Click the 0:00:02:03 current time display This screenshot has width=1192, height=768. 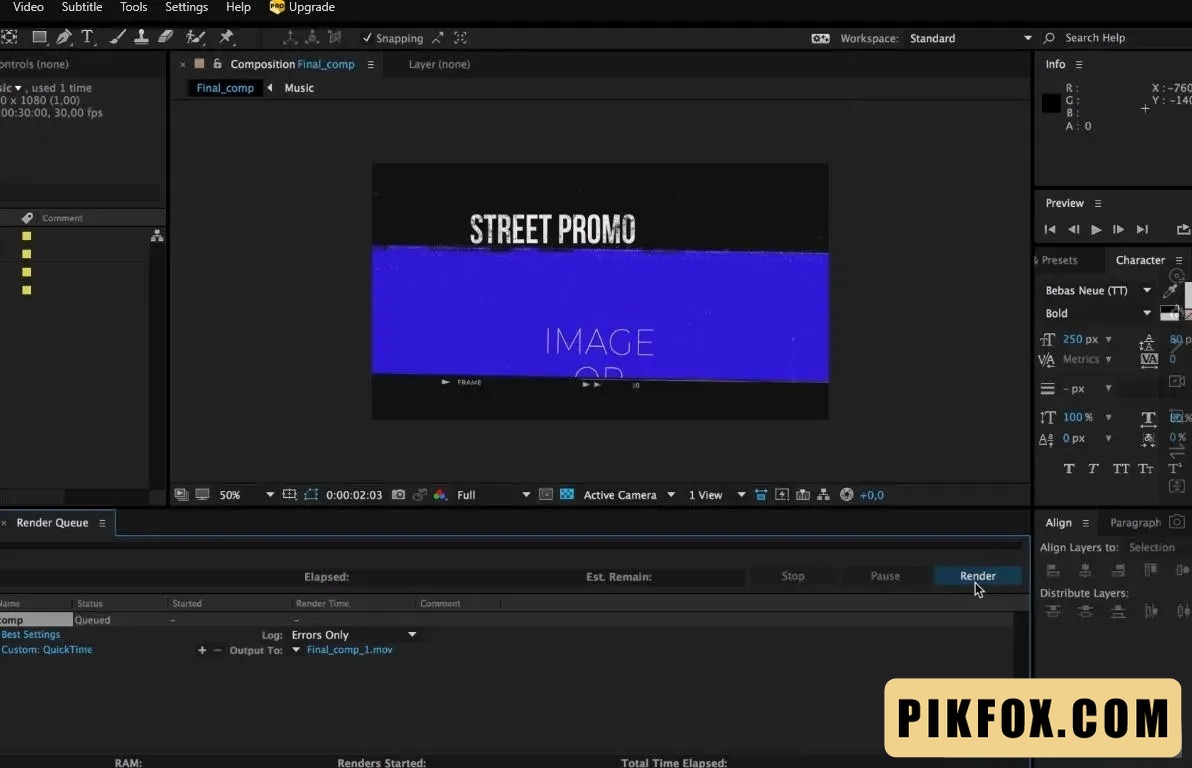[353, 494]
